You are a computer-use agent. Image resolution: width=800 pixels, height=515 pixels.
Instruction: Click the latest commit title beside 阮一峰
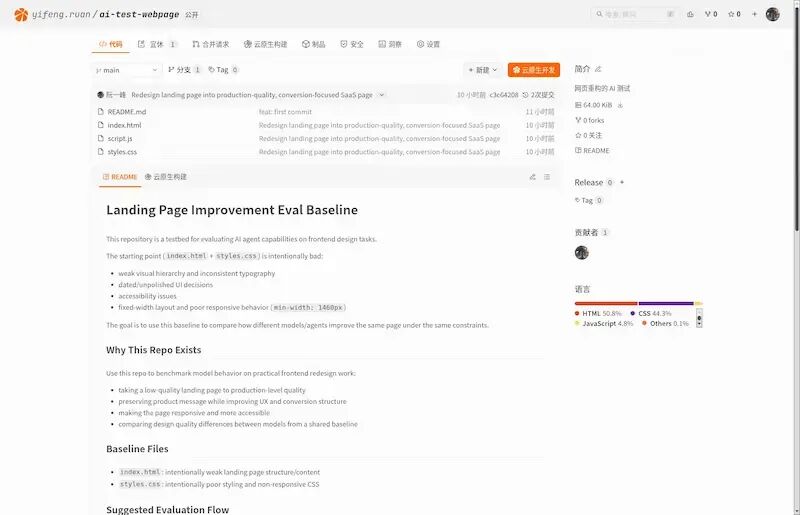click(252, 95)
